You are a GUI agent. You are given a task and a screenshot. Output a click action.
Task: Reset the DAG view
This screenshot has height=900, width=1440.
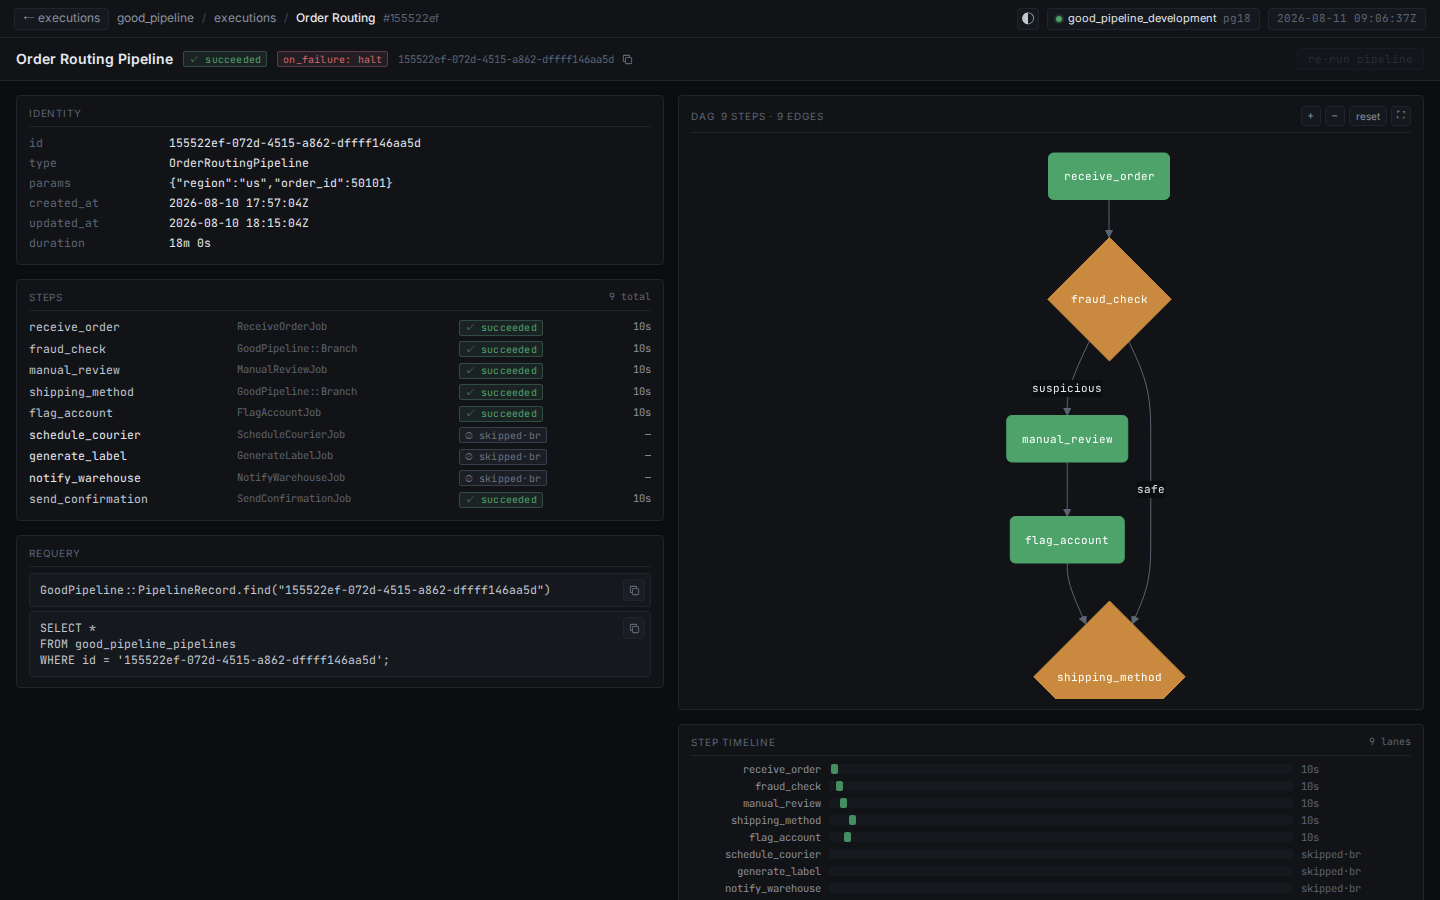click(1368, 116)
